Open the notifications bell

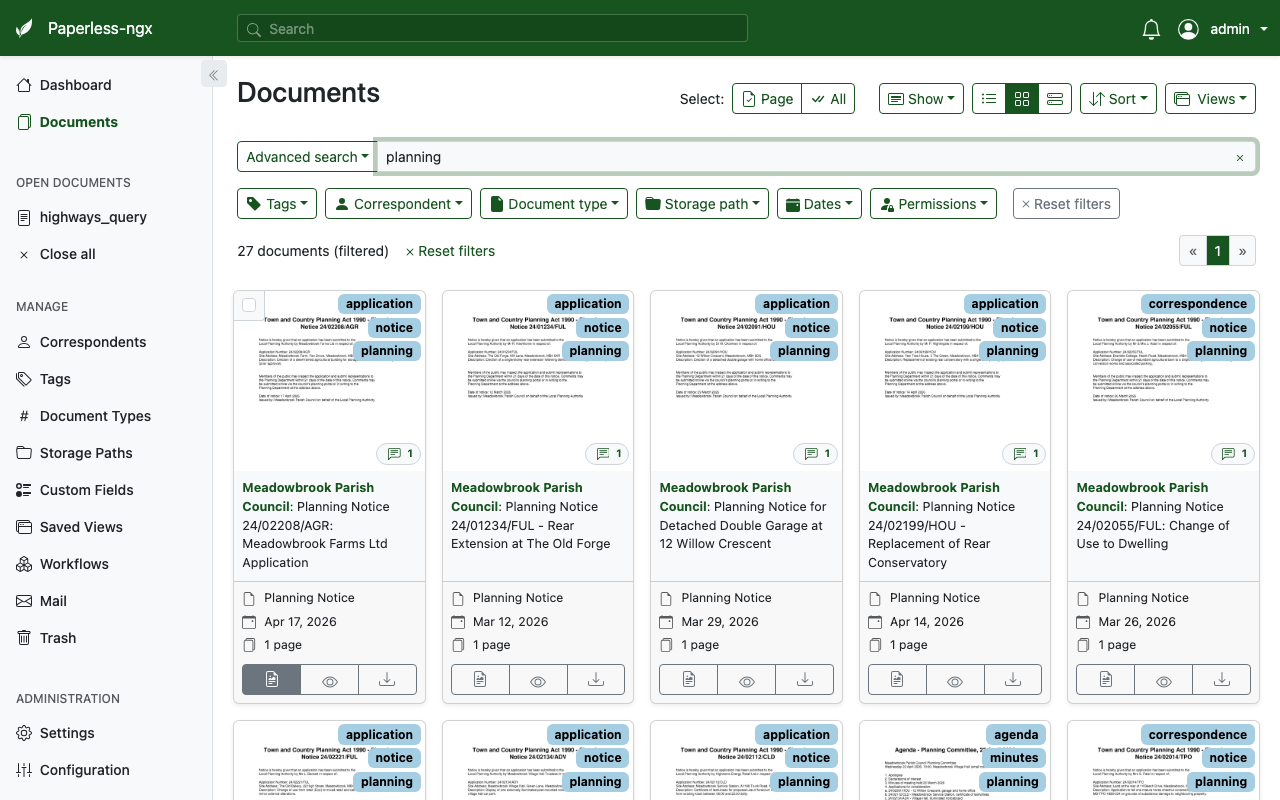[1151, 29]
